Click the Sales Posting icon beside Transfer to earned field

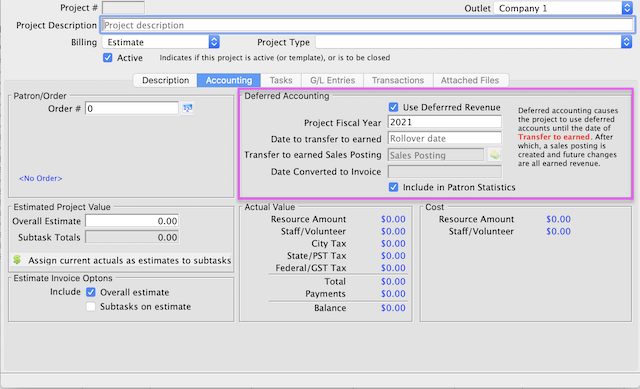point(495,155)
